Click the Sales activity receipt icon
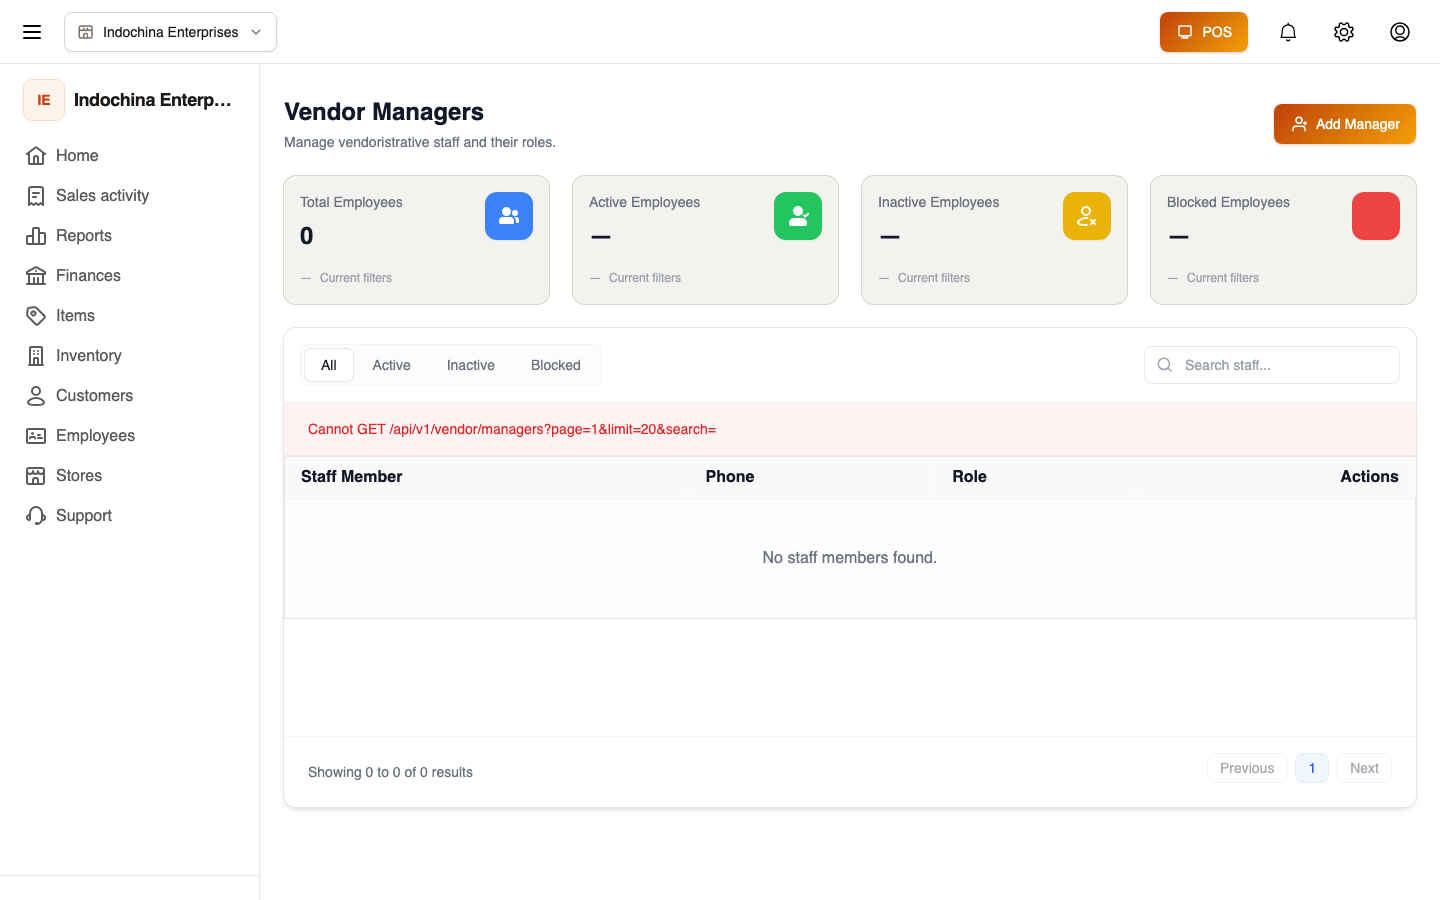 [x=36, y=196]
